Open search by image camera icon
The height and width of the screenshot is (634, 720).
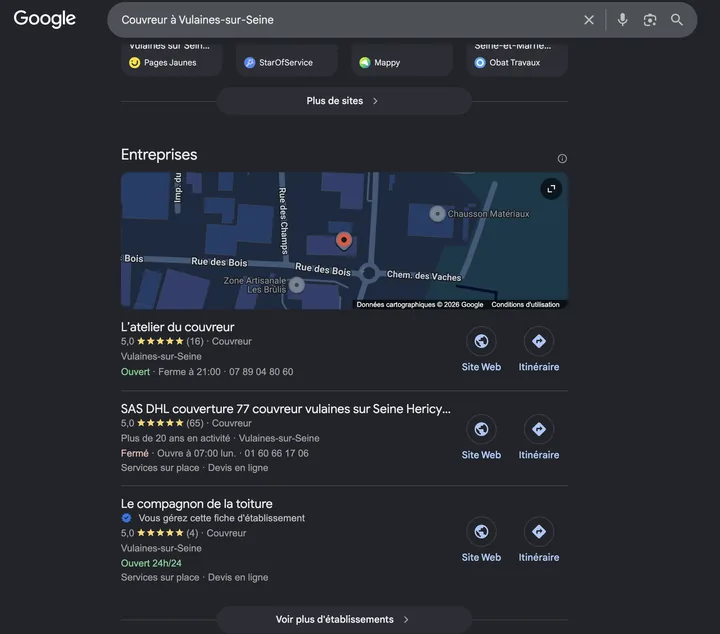tap(649, 20)
